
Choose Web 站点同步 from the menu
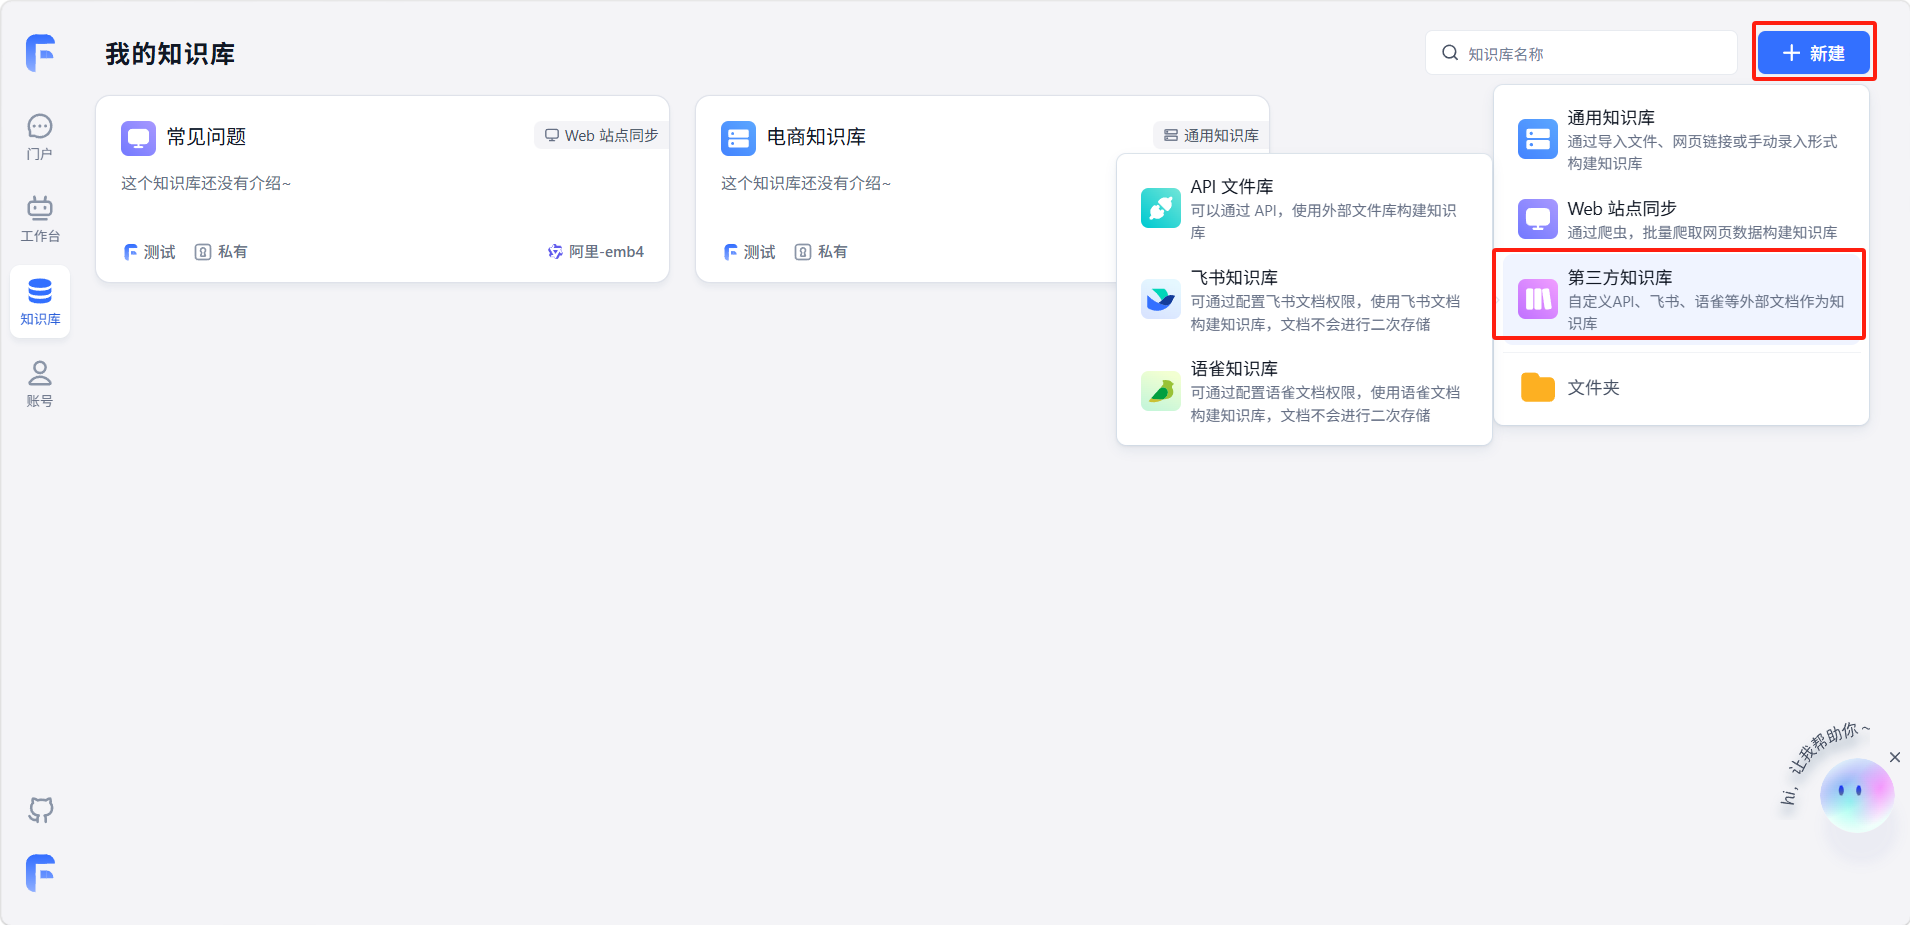(1680, 219)
